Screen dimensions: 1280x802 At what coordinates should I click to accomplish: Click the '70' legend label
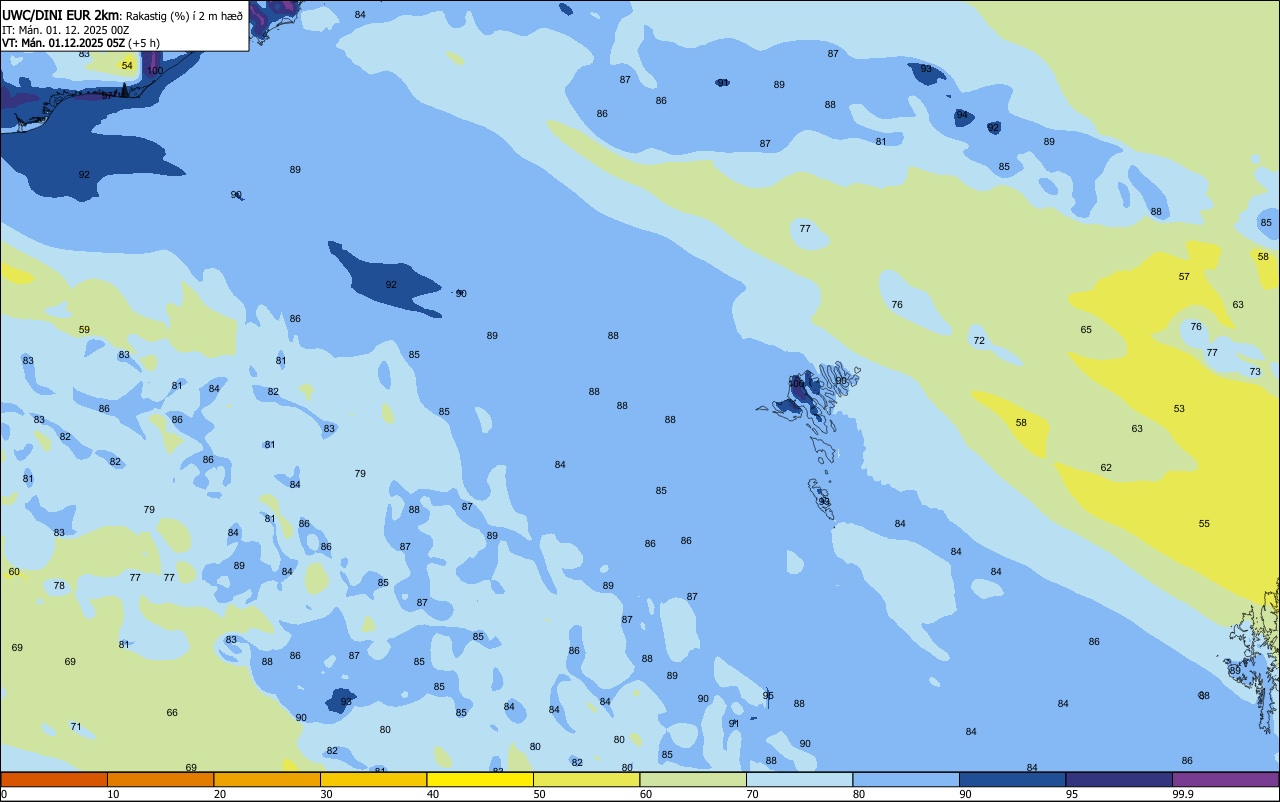pos(752,794)
